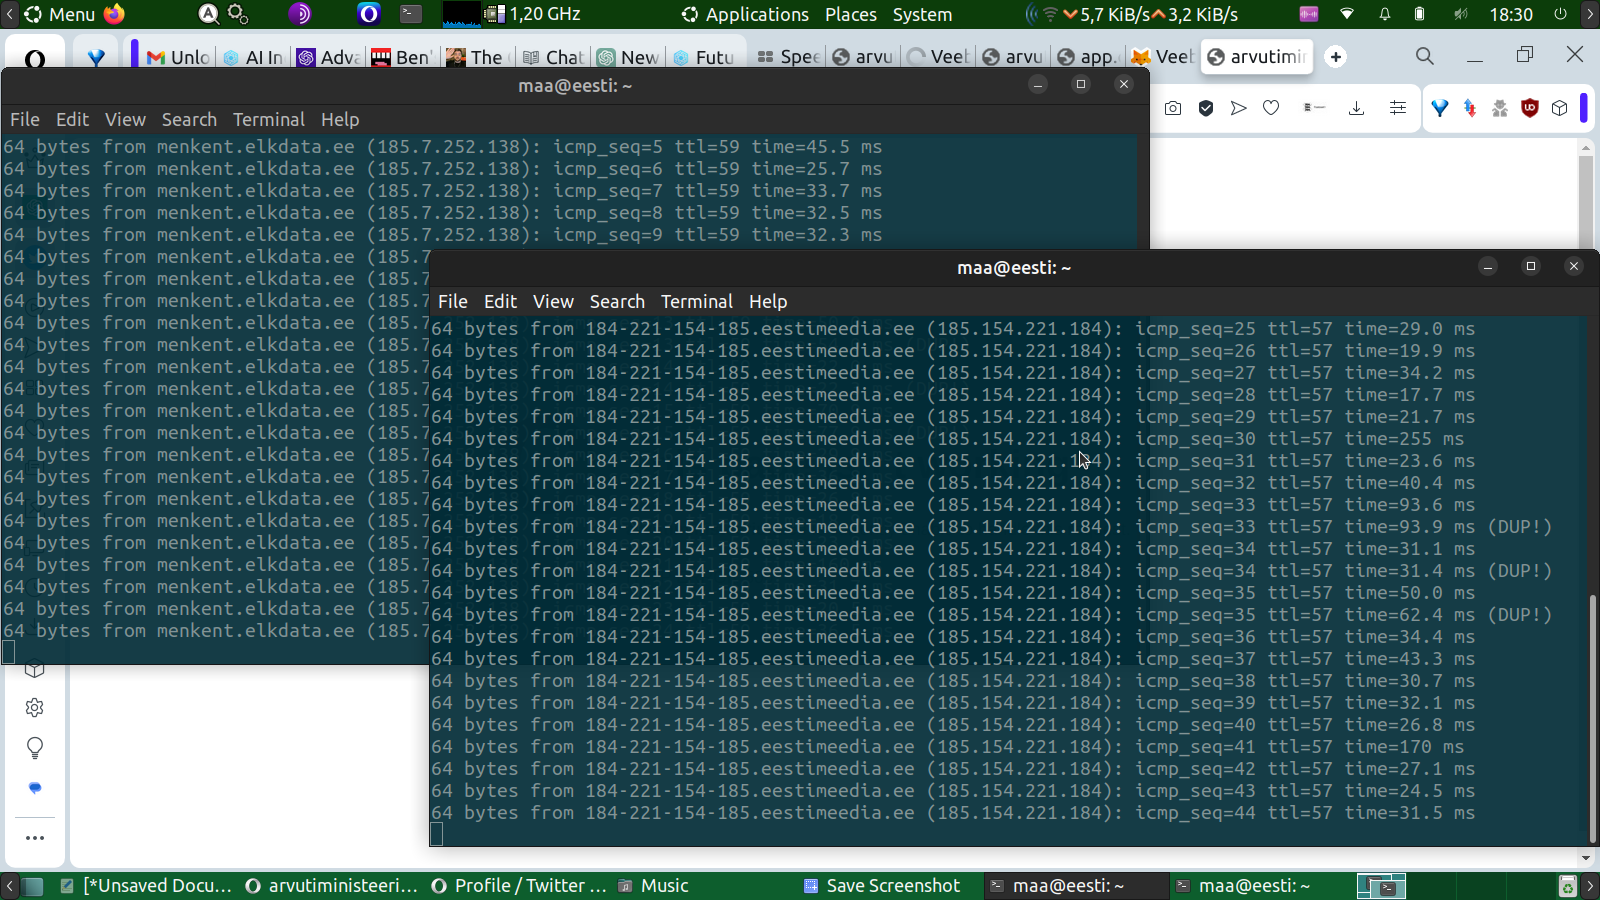Switch to Music taskbar window
The image size is (1600, 900).
pos(654,886)
